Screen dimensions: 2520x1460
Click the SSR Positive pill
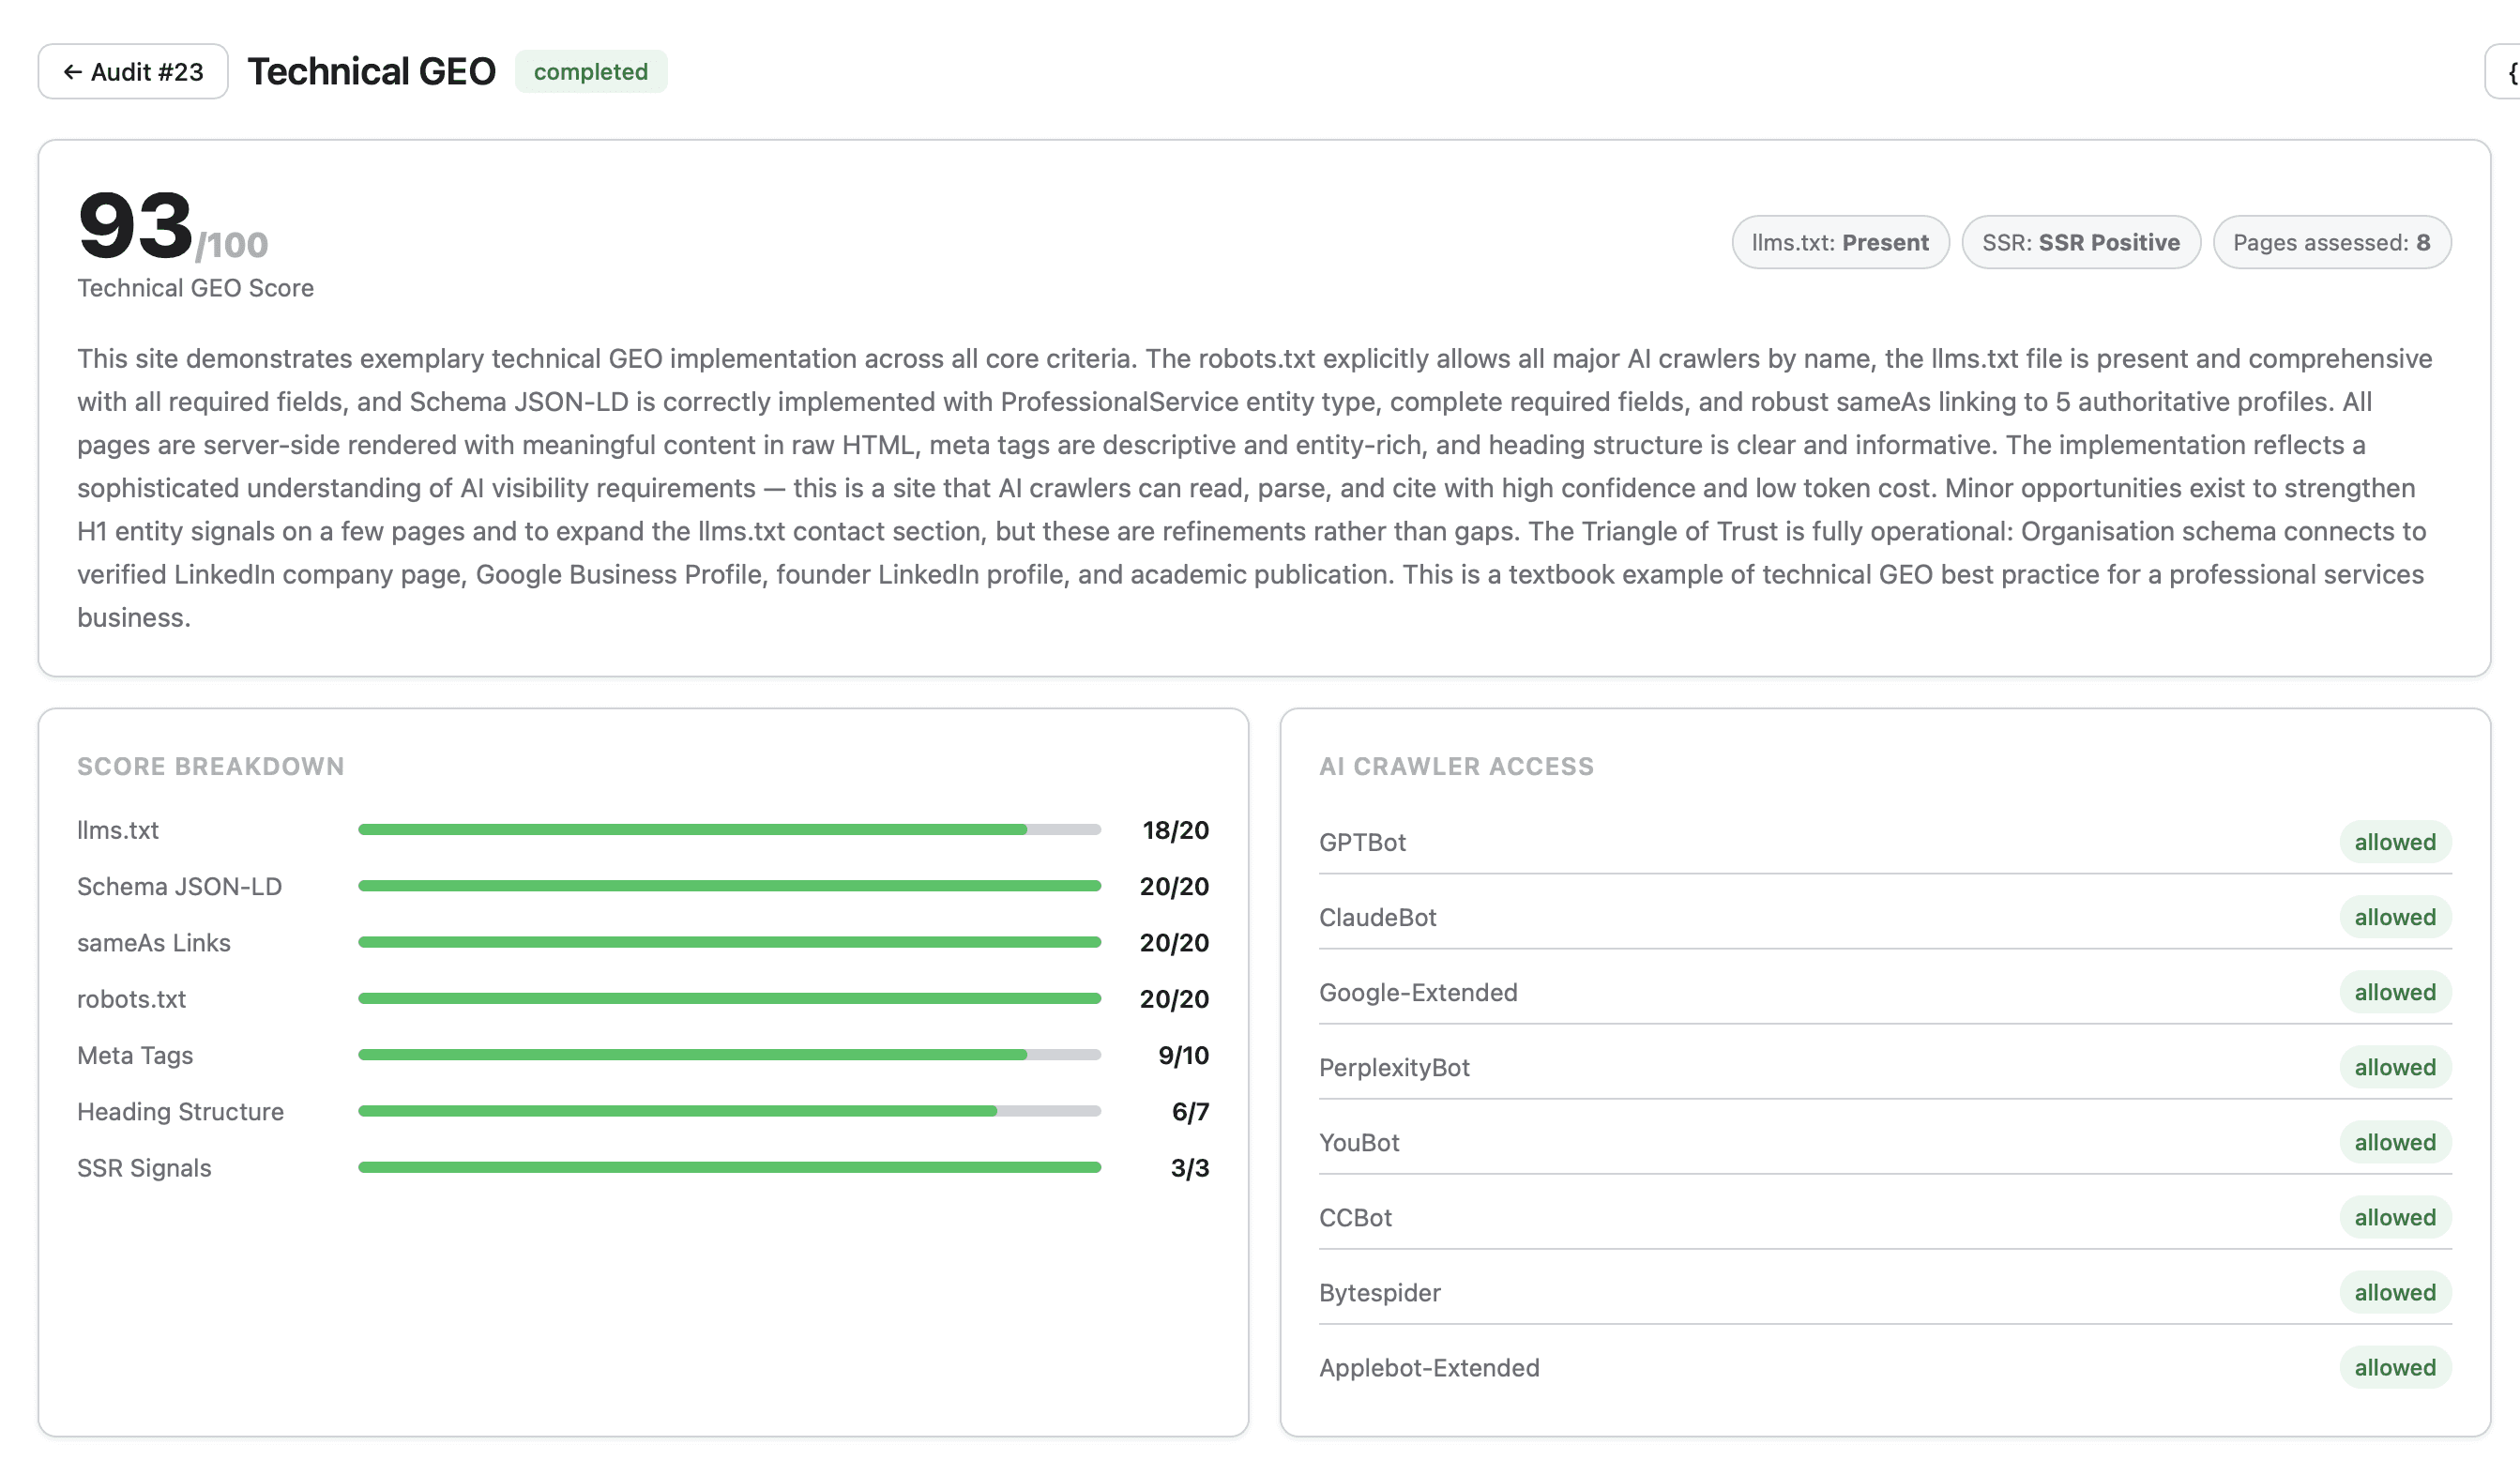point(2080,243)
